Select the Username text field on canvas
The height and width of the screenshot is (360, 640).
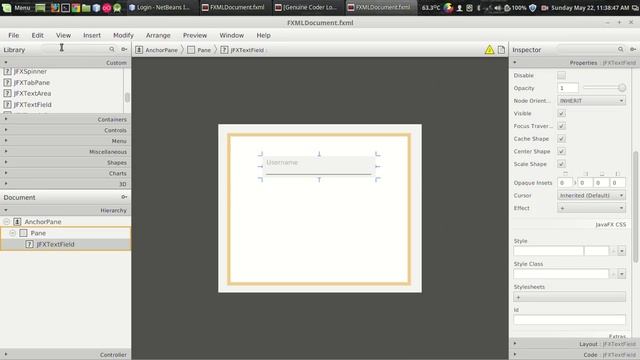pyautogui.click(x=319, y=167)
